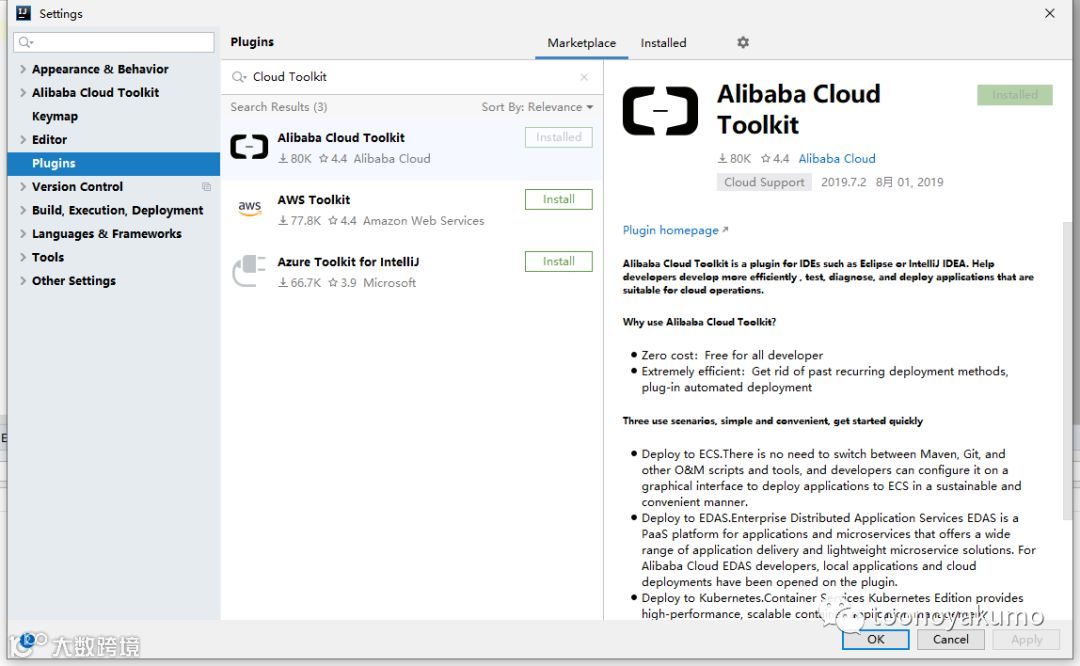Open the Alibaba Cloud vendor link
The height and width of the screenshot is (666, 1080).
click(x=837, y=158)
